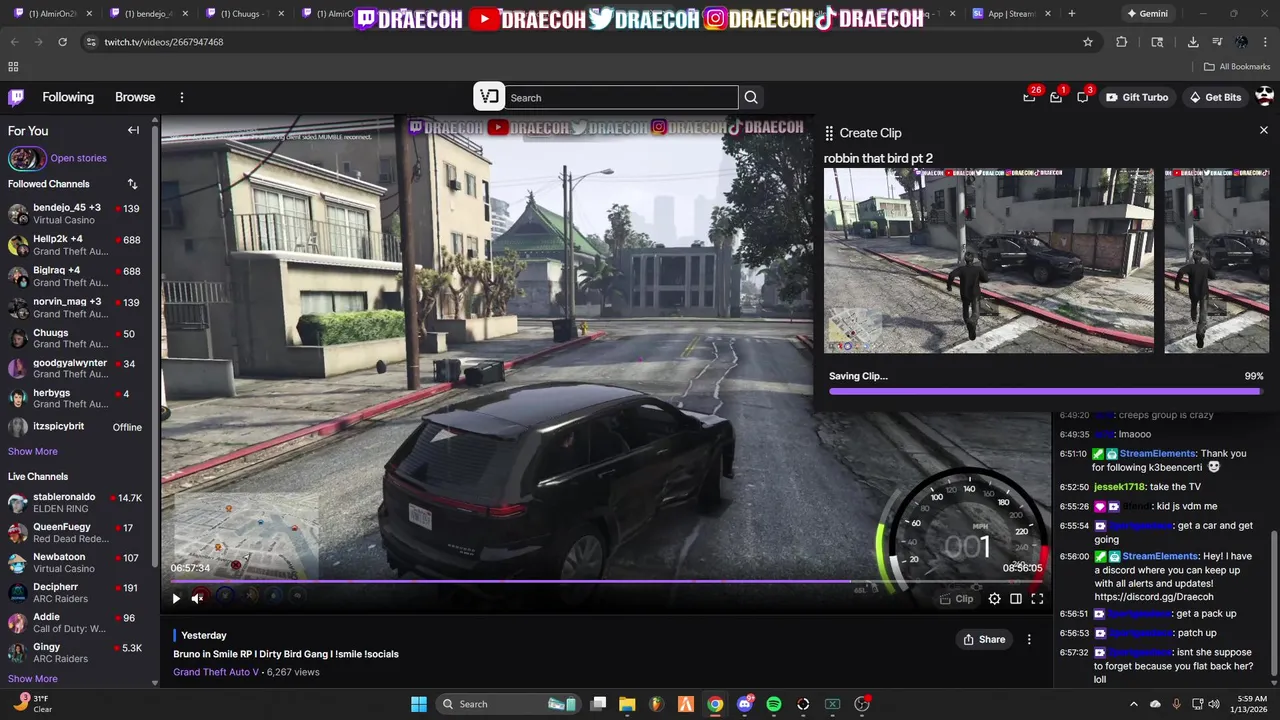Open All Bookmarks folder

coord(1237,67)
